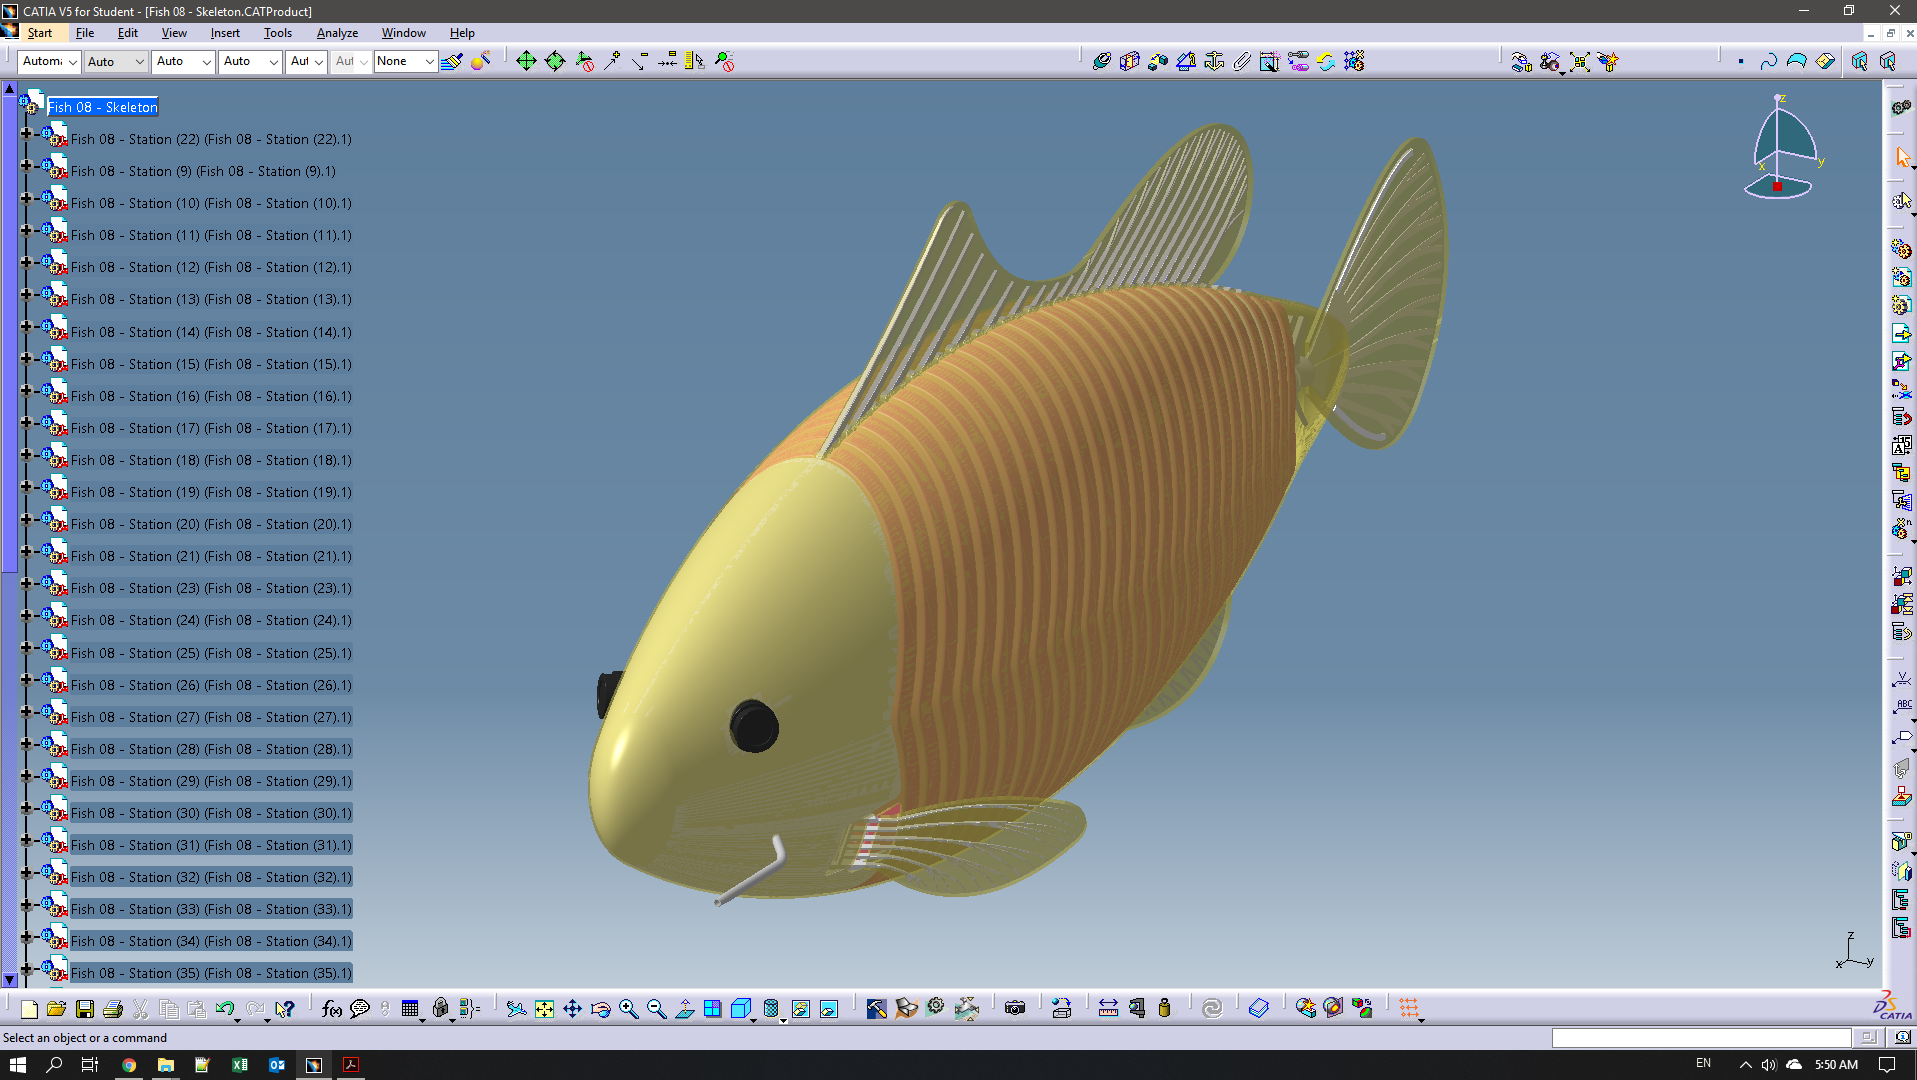Select the Pan tool icon

[572, 1008]
